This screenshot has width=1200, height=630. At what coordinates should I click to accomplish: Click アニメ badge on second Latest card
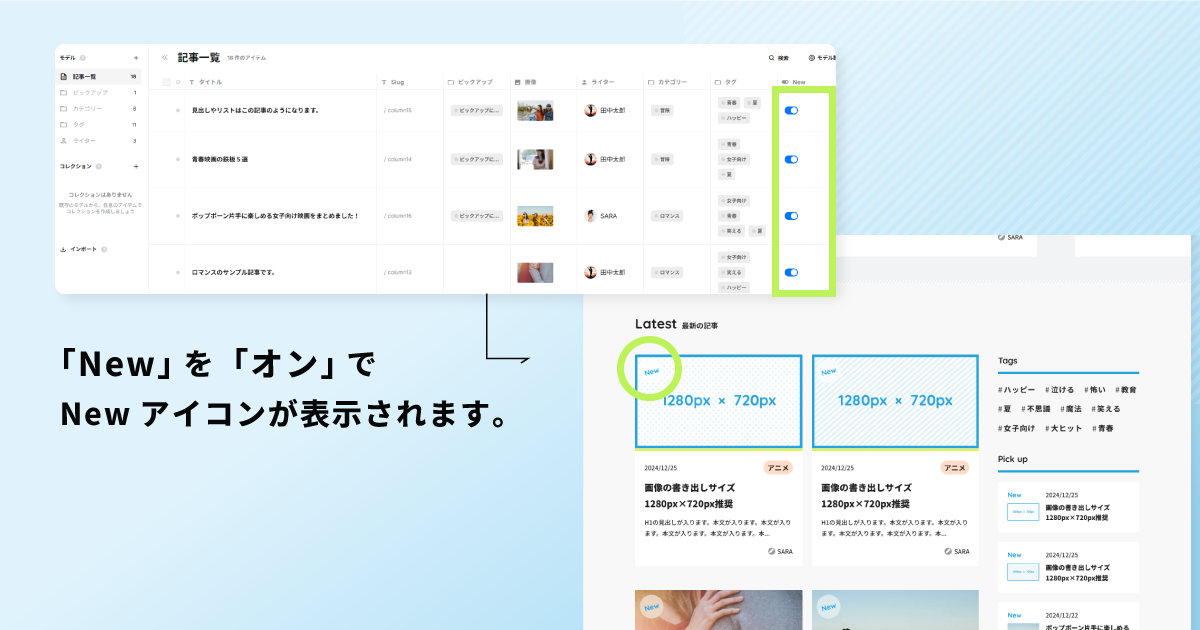coord(955,467)
